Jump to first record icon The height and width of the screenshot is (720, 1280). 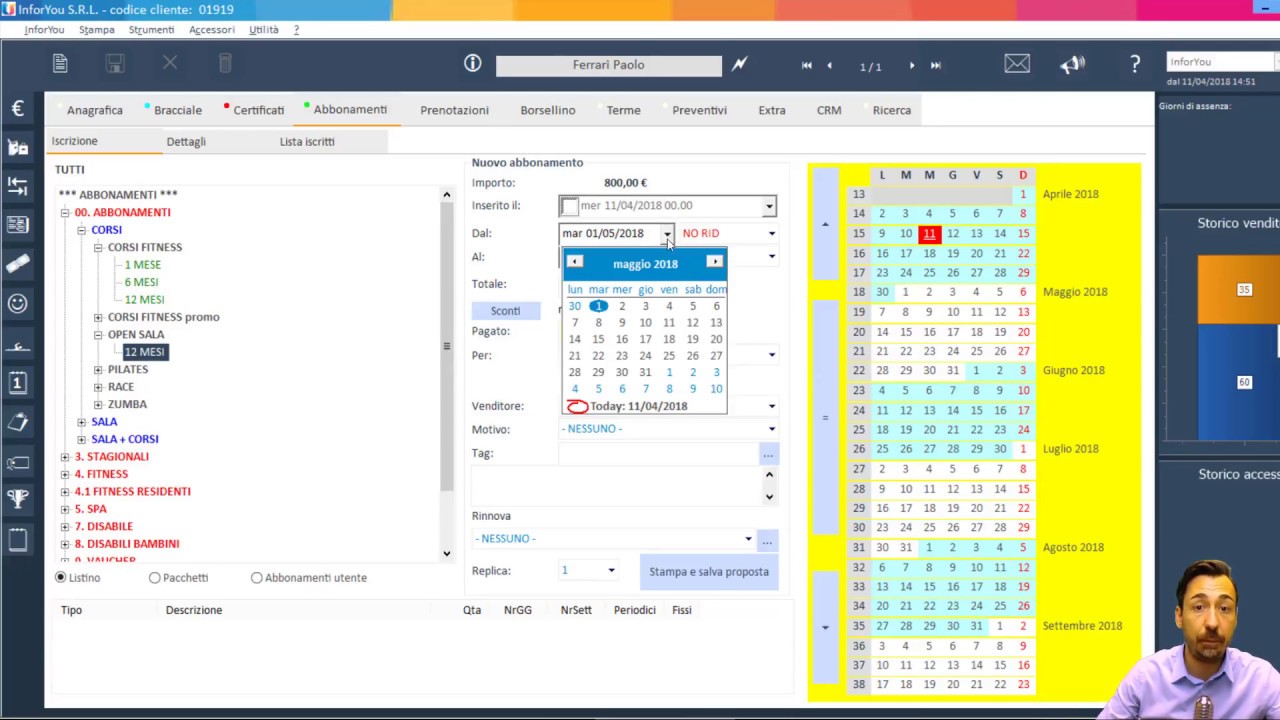click(x=807, y=65)
